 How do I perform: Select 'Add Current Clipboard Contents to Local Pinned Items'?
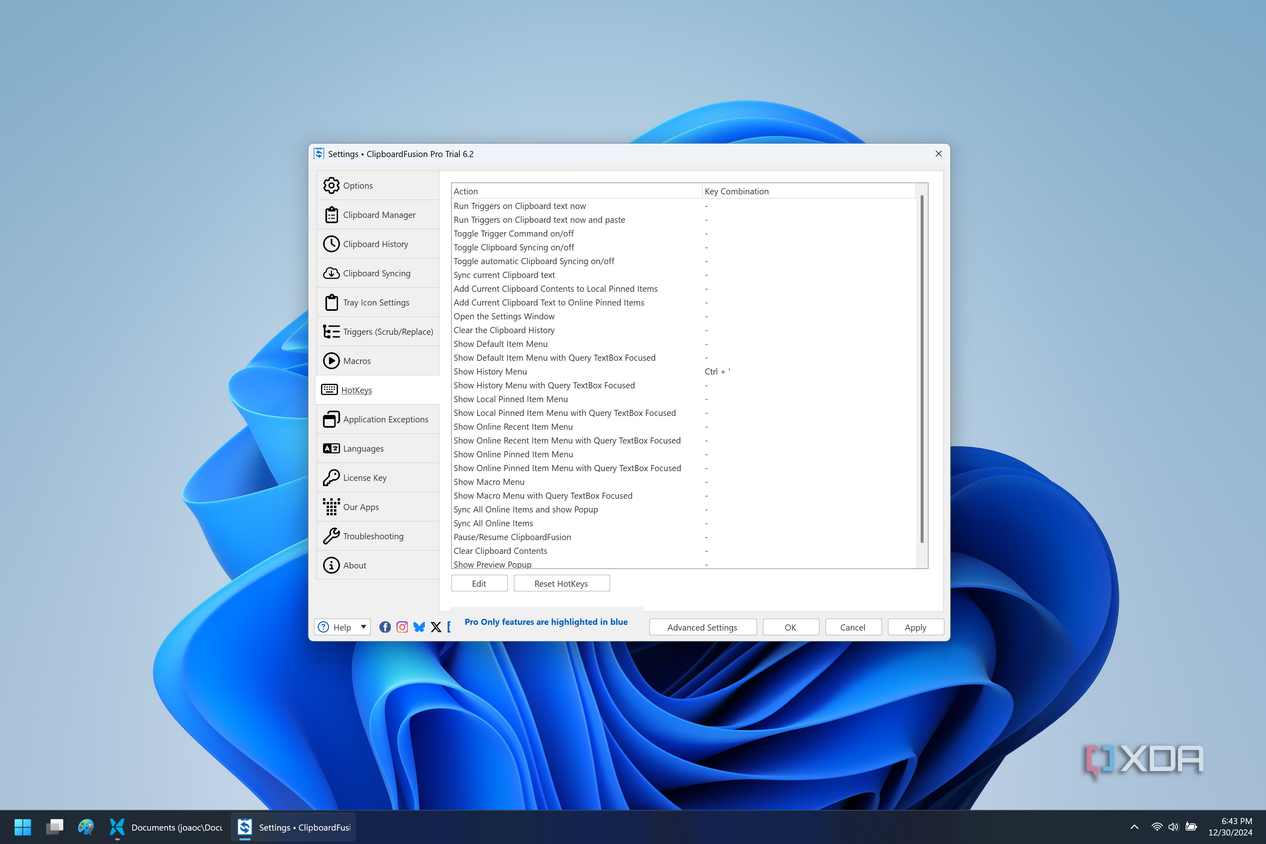(x=685, y=289)
